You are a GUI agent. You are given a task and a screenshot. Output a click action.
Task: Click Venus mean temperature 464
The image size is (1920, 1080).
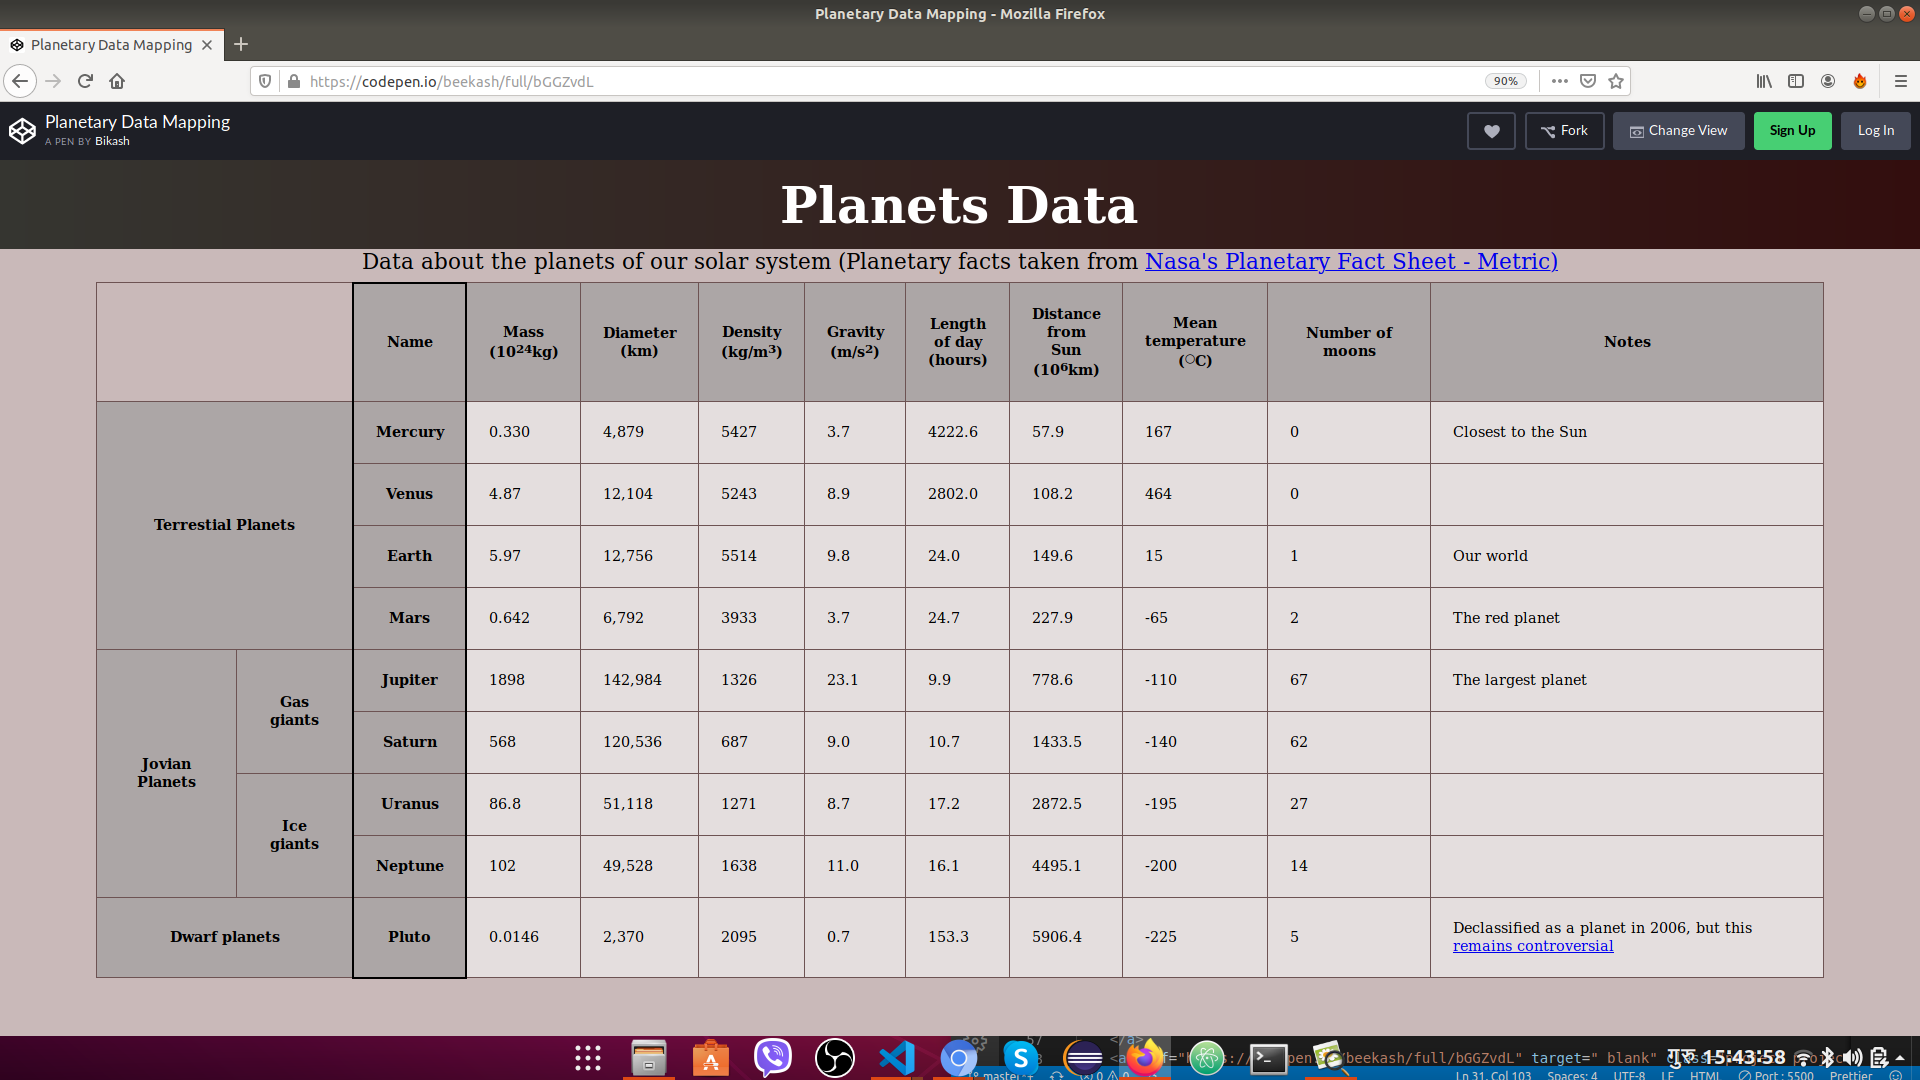1158,494
